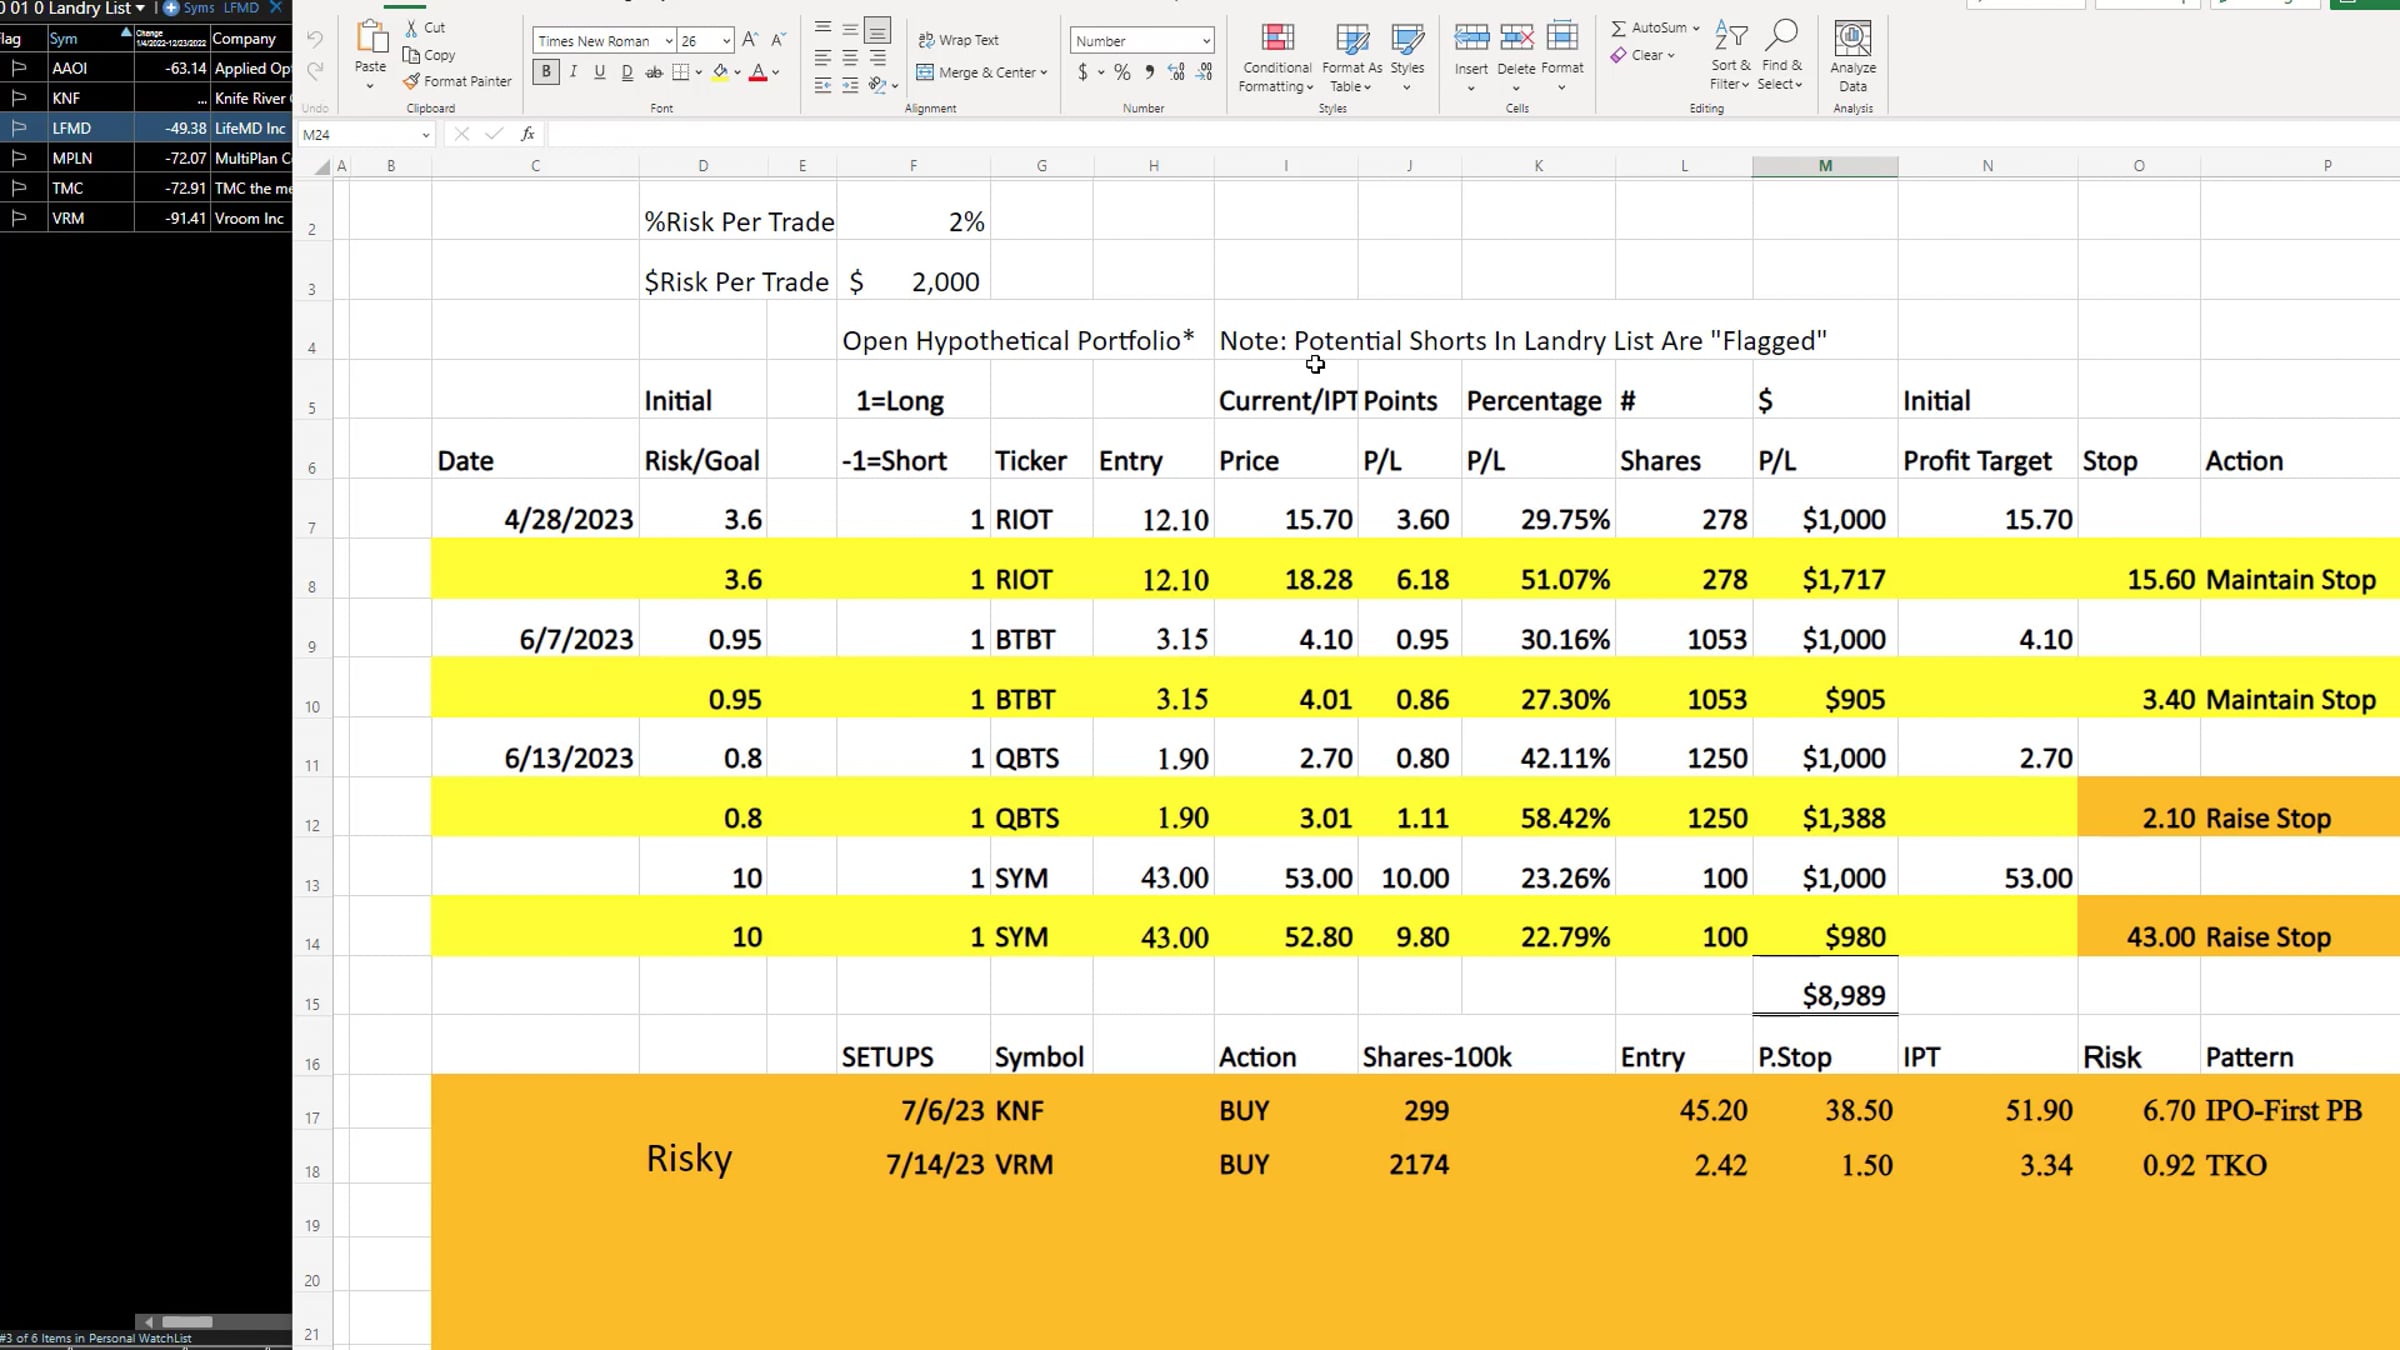Click the Syms tab in watchlist
This screenshot has width=2400, height=1350.
[x=190, y=8]
